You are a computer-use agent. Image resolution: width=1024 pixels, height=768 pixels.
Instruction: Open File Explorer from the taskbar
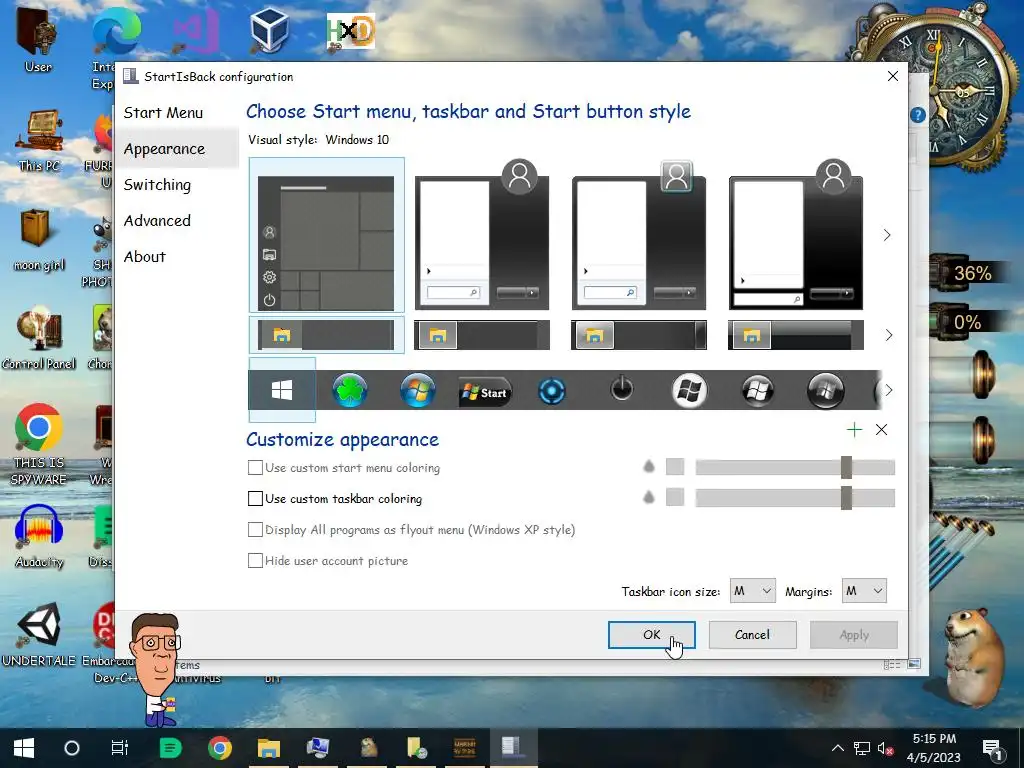click(x=268, y=748)
